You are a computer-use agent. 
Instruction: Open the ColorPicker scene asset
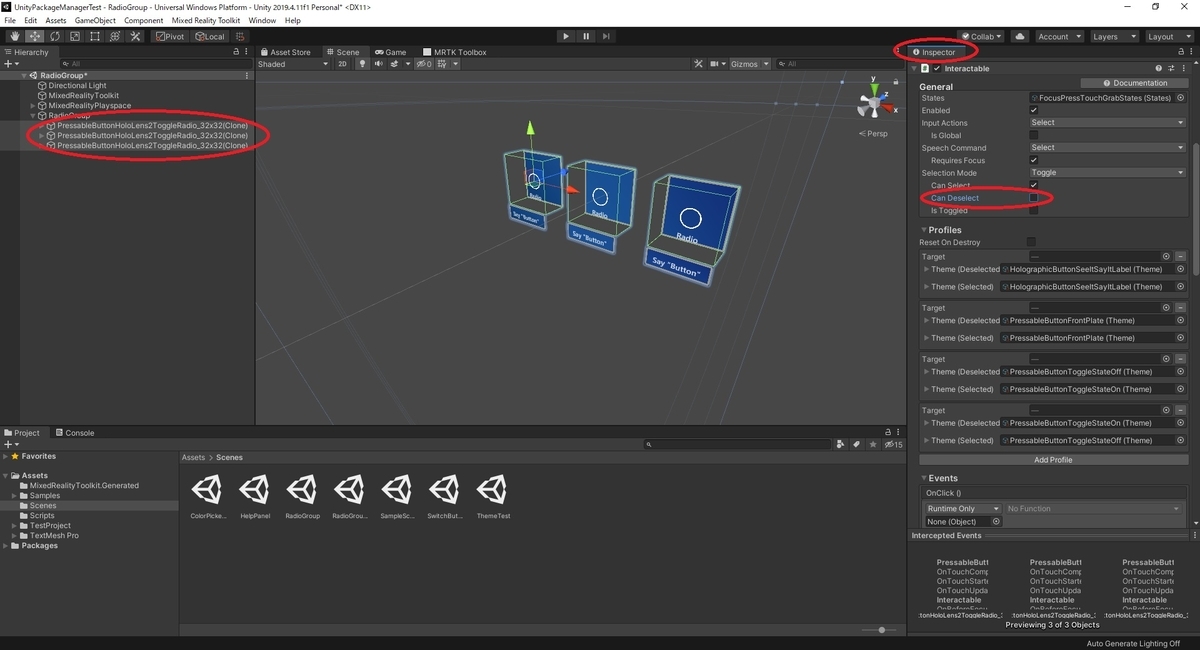207,497
